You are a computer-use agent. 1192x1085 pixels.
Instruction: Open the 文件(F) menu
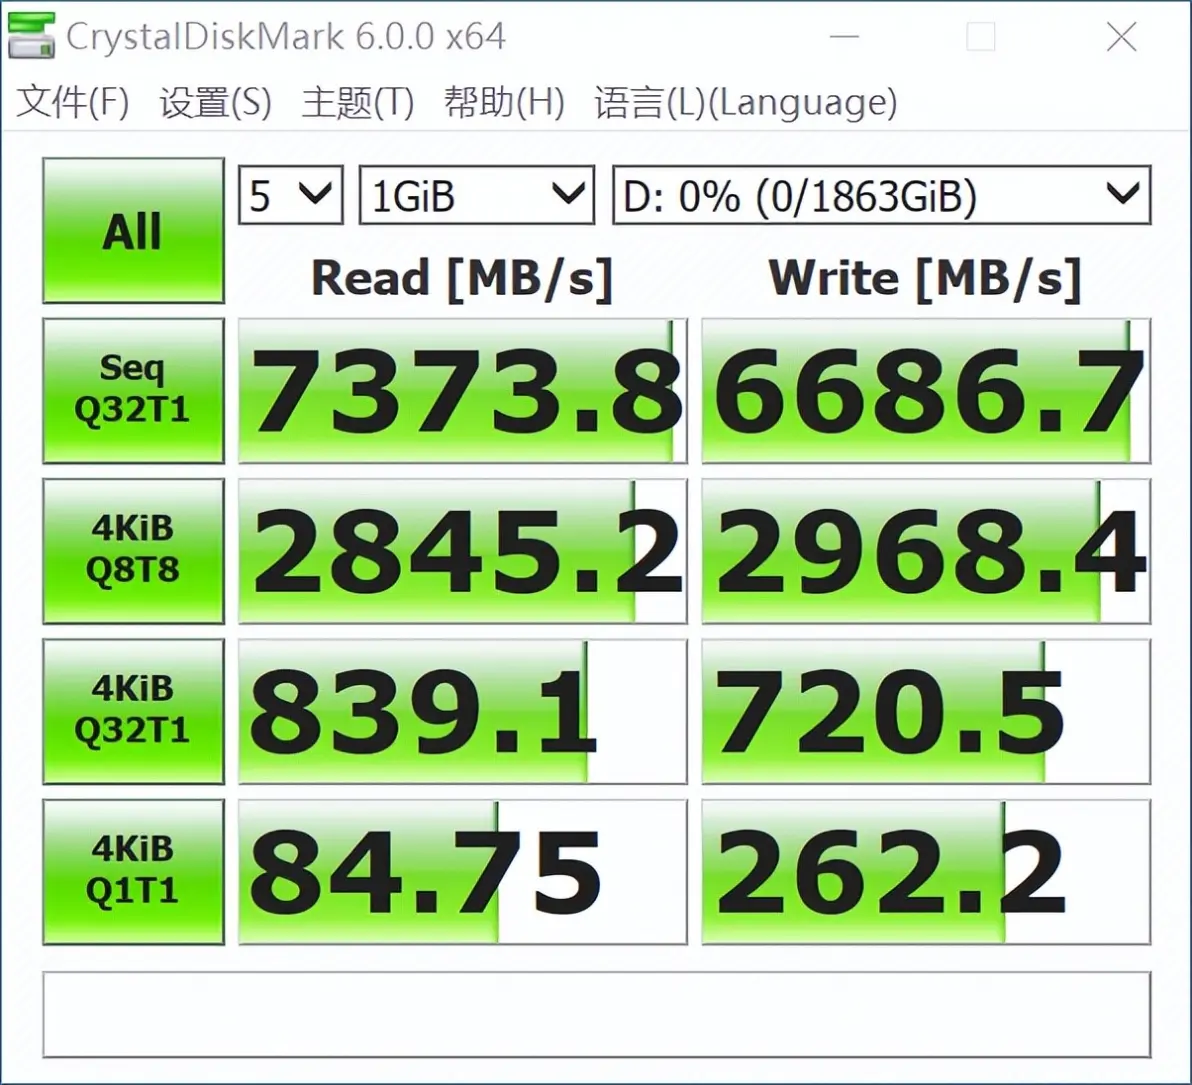[x=72, y=102]
